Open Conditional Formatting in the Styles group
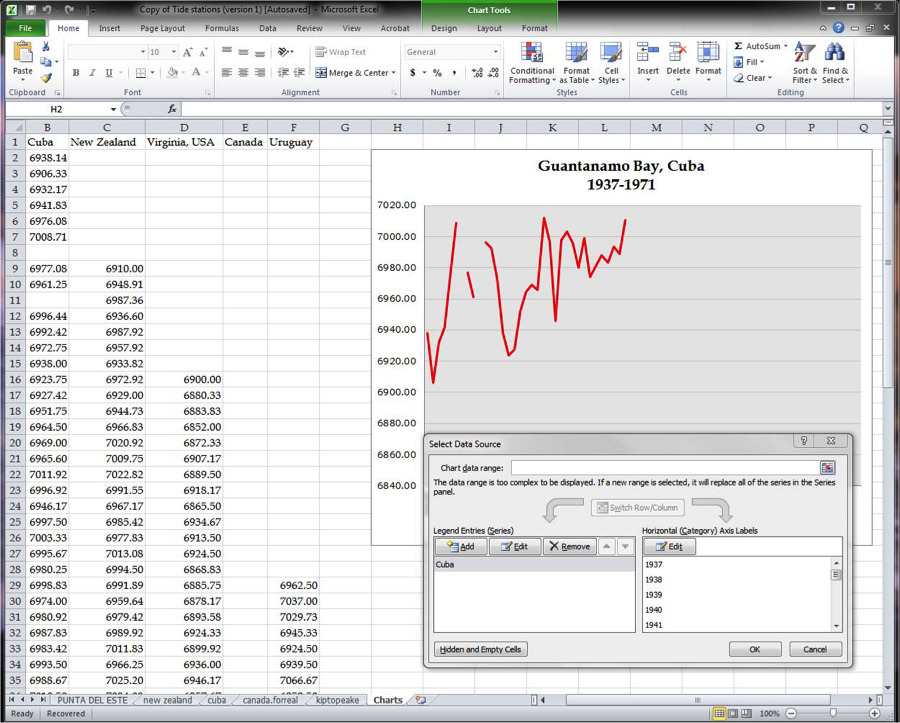Viewport: 900px width, 723px height. click(532, 62)
